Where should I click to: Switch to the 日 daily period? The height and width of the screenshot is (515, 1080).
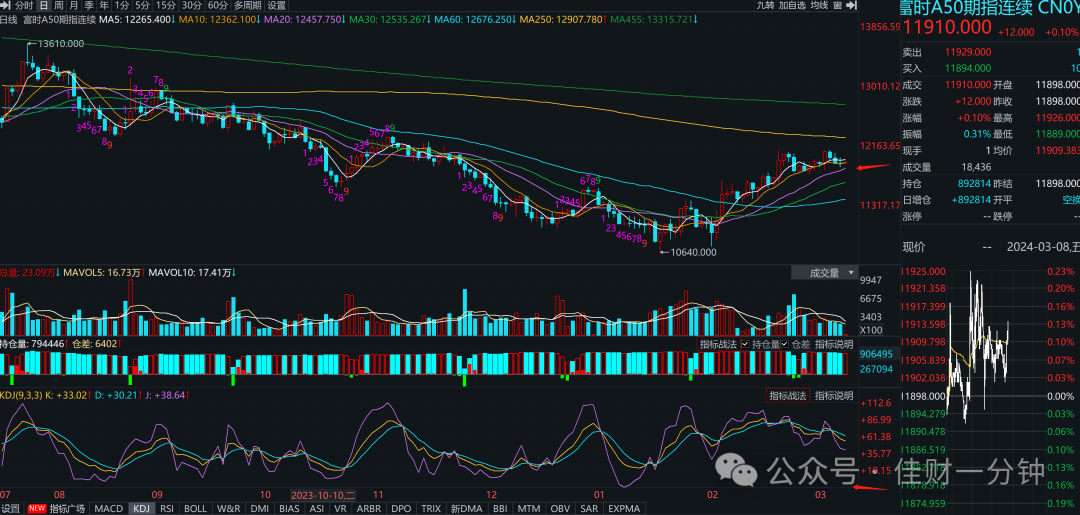pyautogui.click(x=43, y=6)
